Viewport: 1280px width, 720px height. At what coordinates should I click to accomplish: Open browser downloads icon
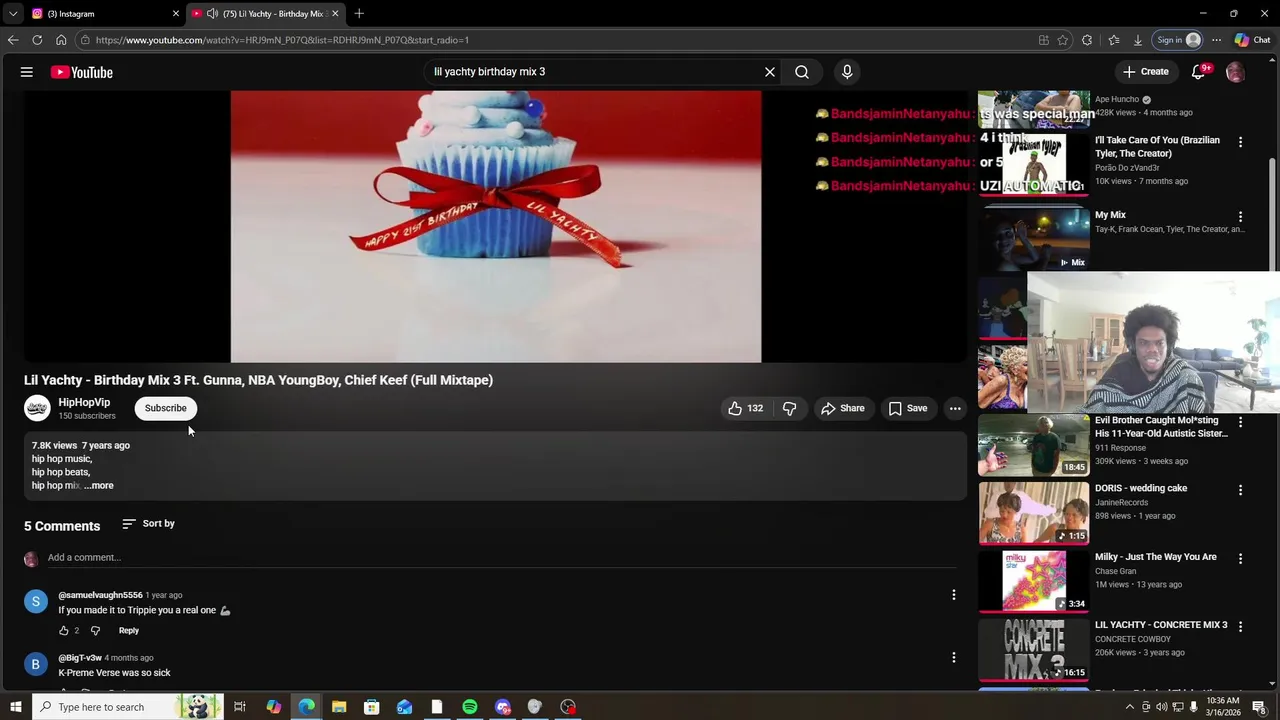(x=1138, y=40)
